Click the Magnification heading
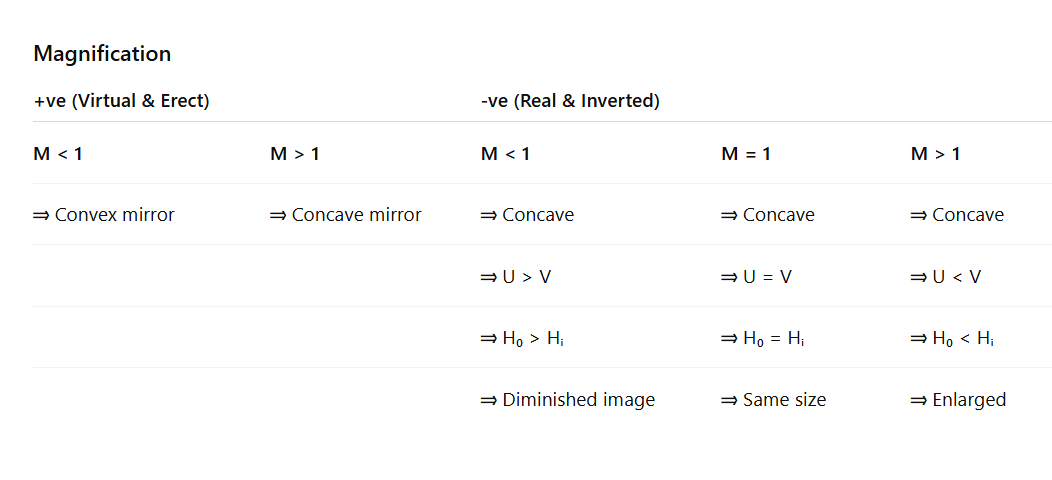Image resolution: width=1052 pixels, height=480 pixels. tap(102, 54)
